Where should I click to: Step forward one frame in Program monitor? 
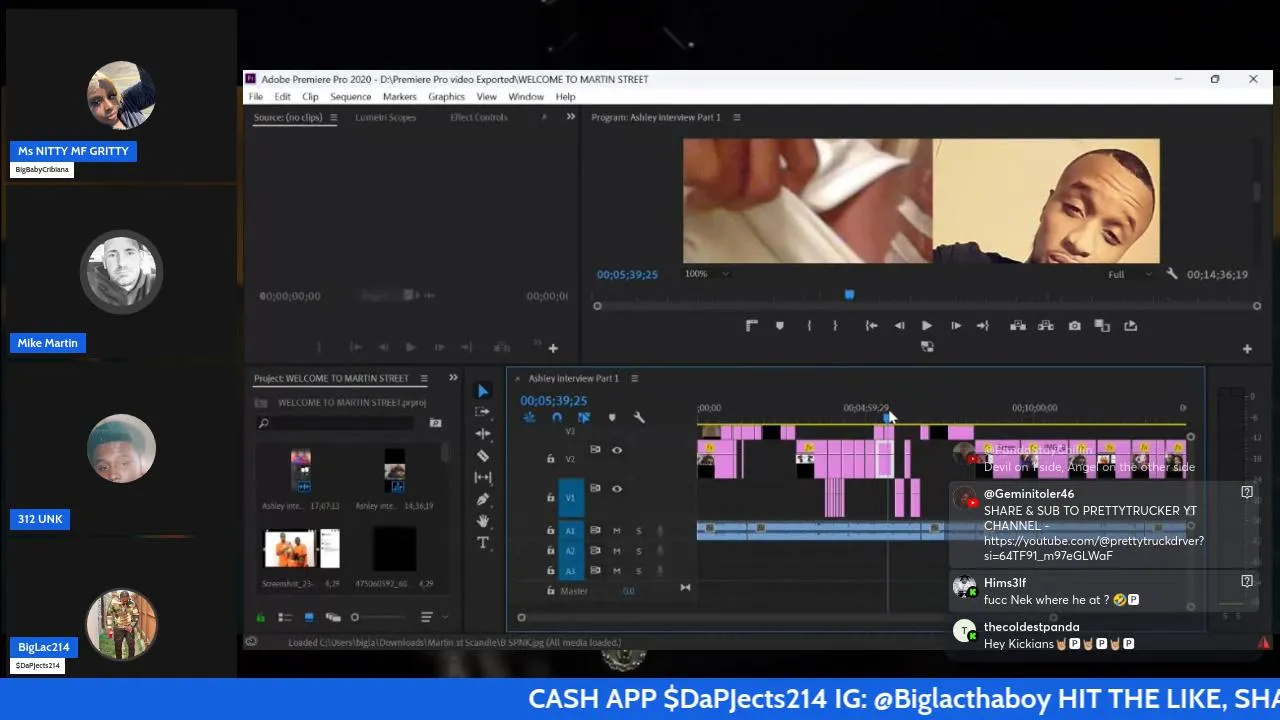pos(955,326)
